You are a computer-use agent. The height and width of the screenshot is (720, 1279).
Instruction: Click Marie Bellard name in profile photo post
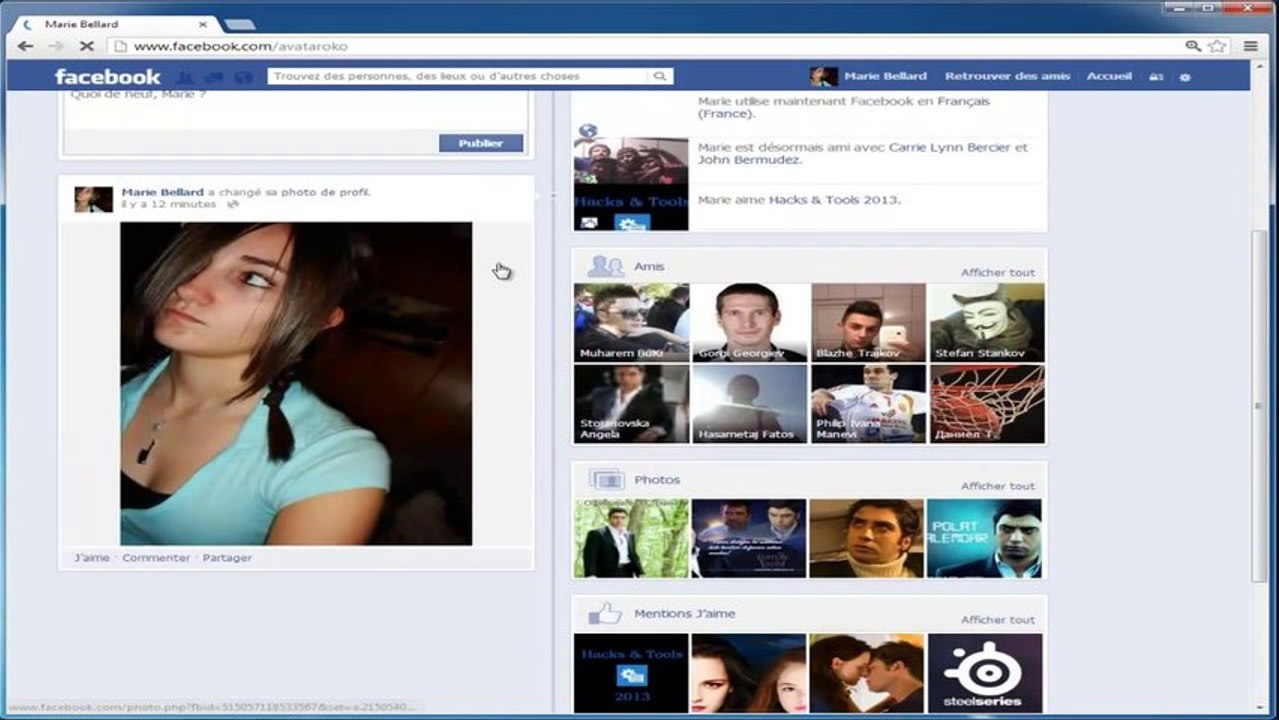[163, 192]
